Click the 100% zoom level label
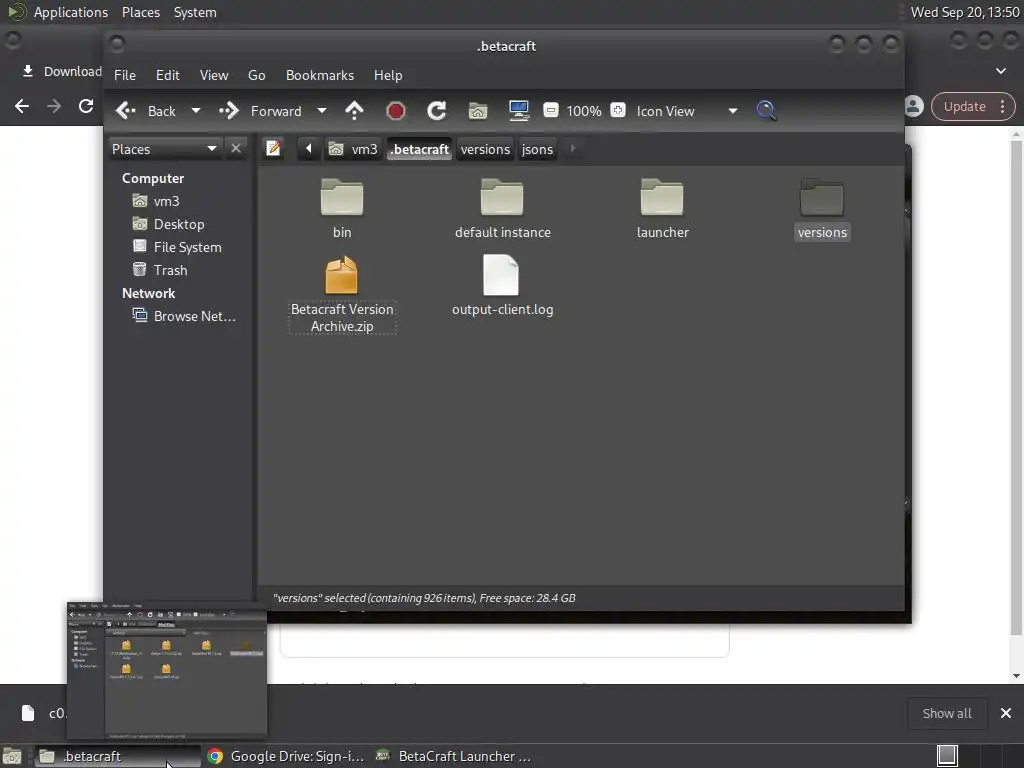Image resolution: width=1024 pixels, height=768 pixels. tap(584, 111)
